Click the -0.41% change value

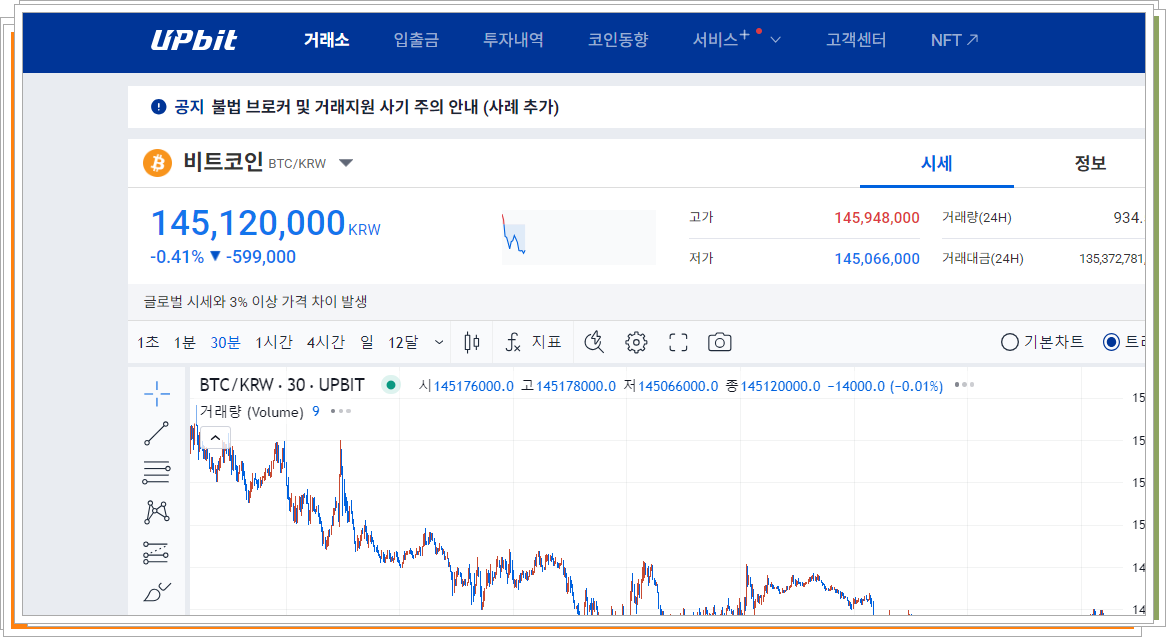click(177, 257)
